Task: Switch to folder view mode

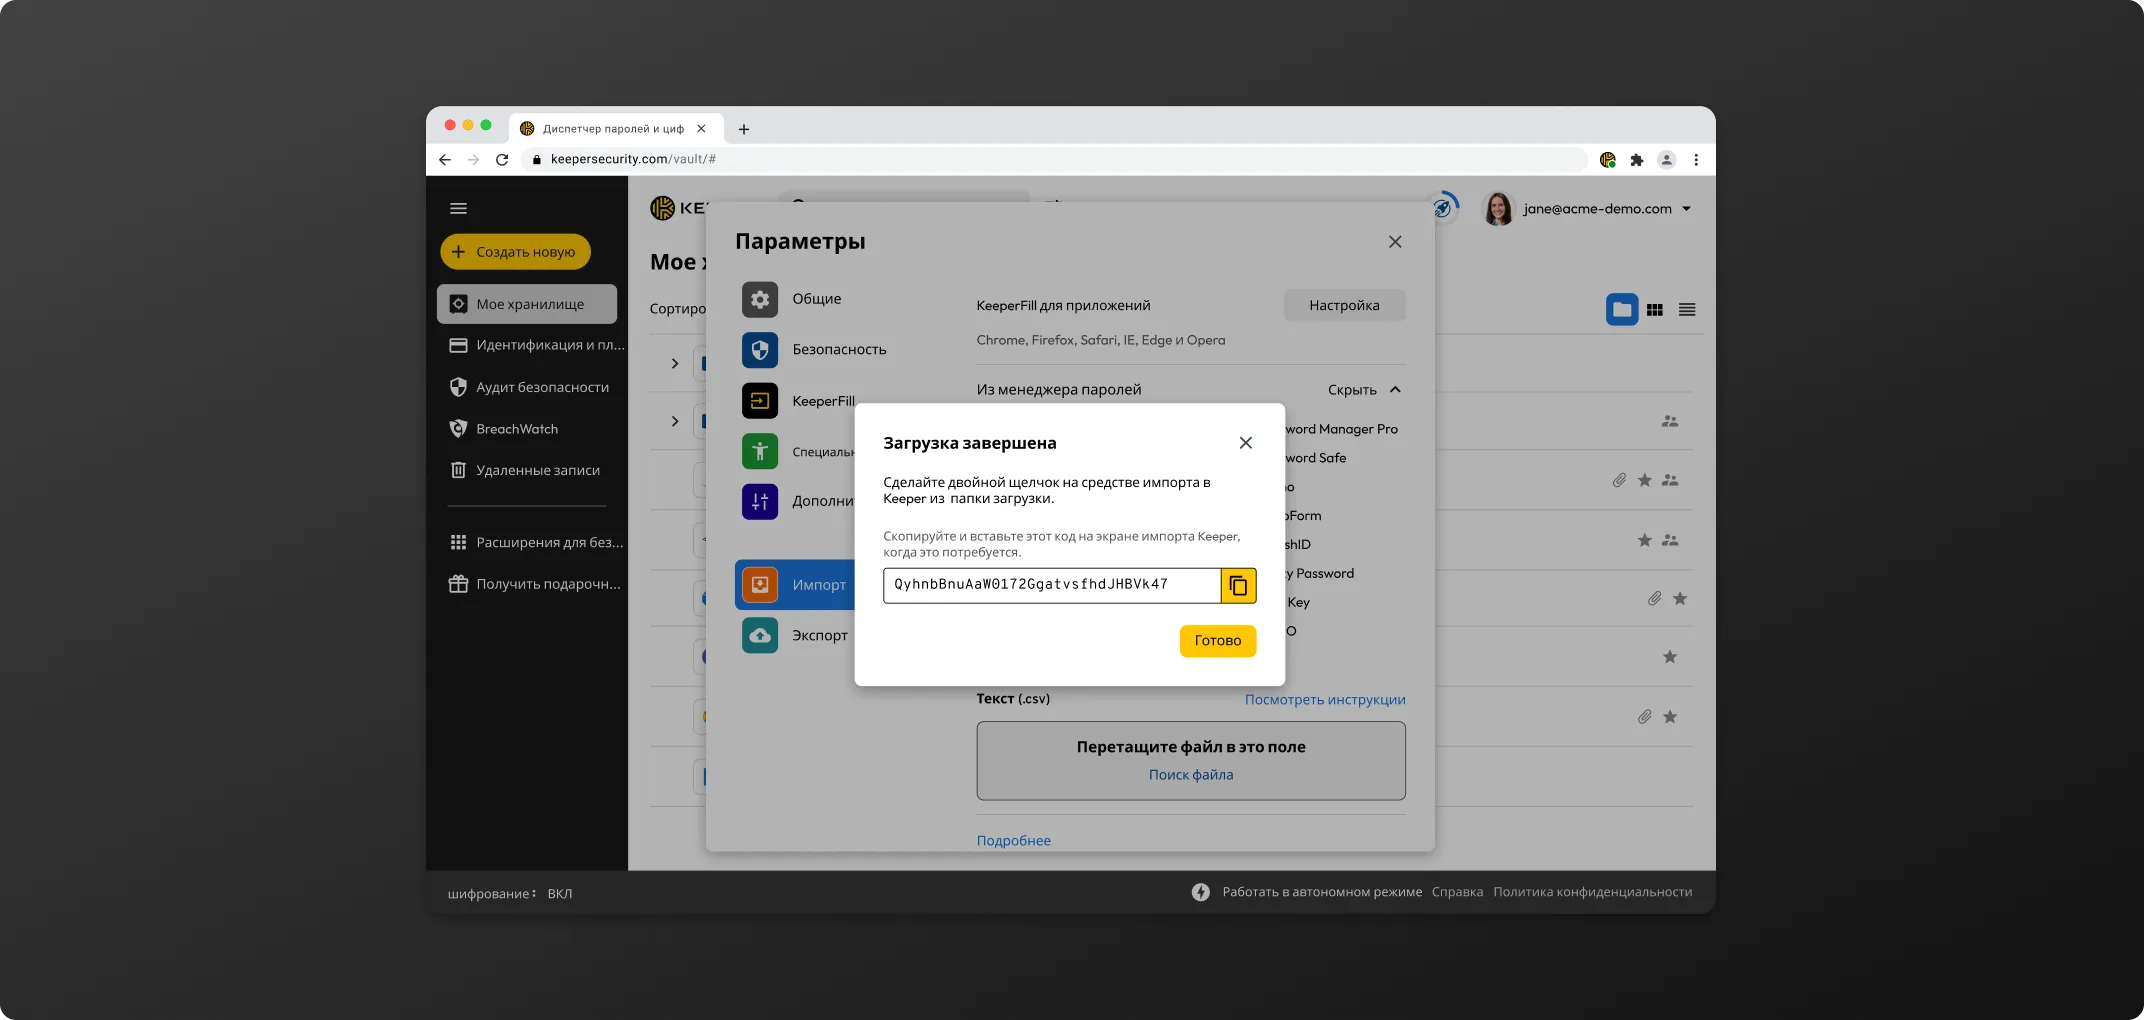Action: 1622,310
